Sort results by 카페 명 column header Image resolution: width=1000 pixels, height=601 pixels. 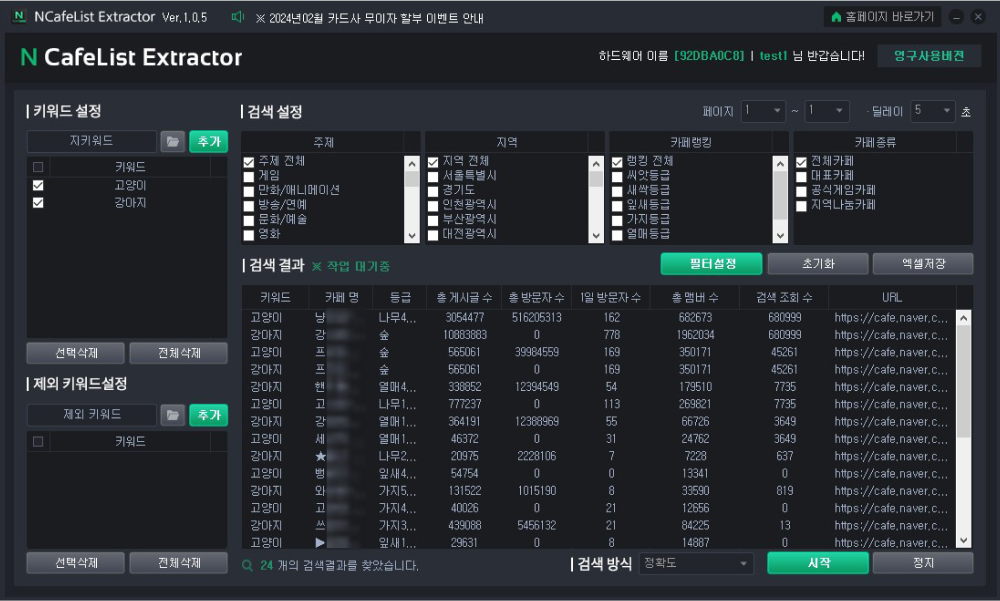(x=341, y=297)
